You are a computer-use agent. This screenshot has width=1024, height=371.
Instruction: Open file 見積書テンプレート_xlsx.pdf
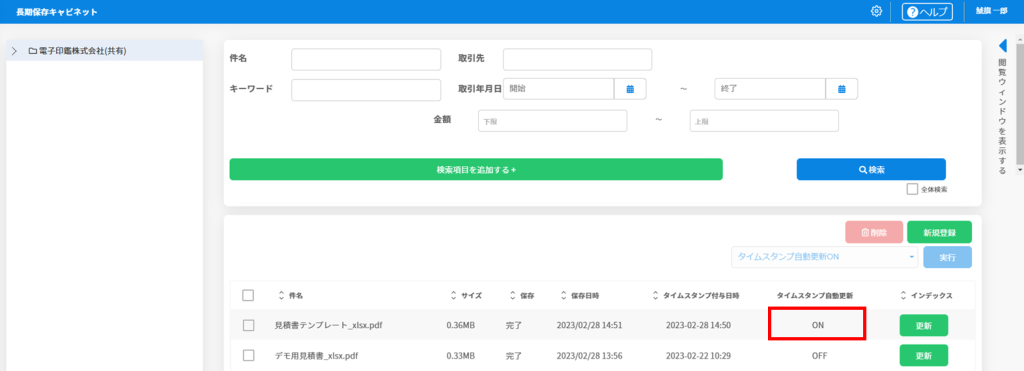pyautogui.click(x=328, y=325)
